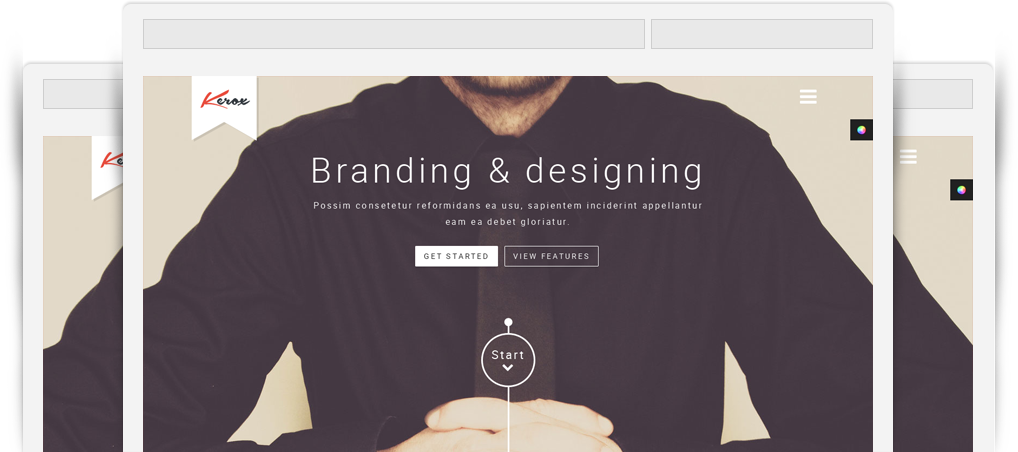This screenshot has height=452, width=1018.
Task: Click the down chevron under Start
Action: tap(508, 368)
